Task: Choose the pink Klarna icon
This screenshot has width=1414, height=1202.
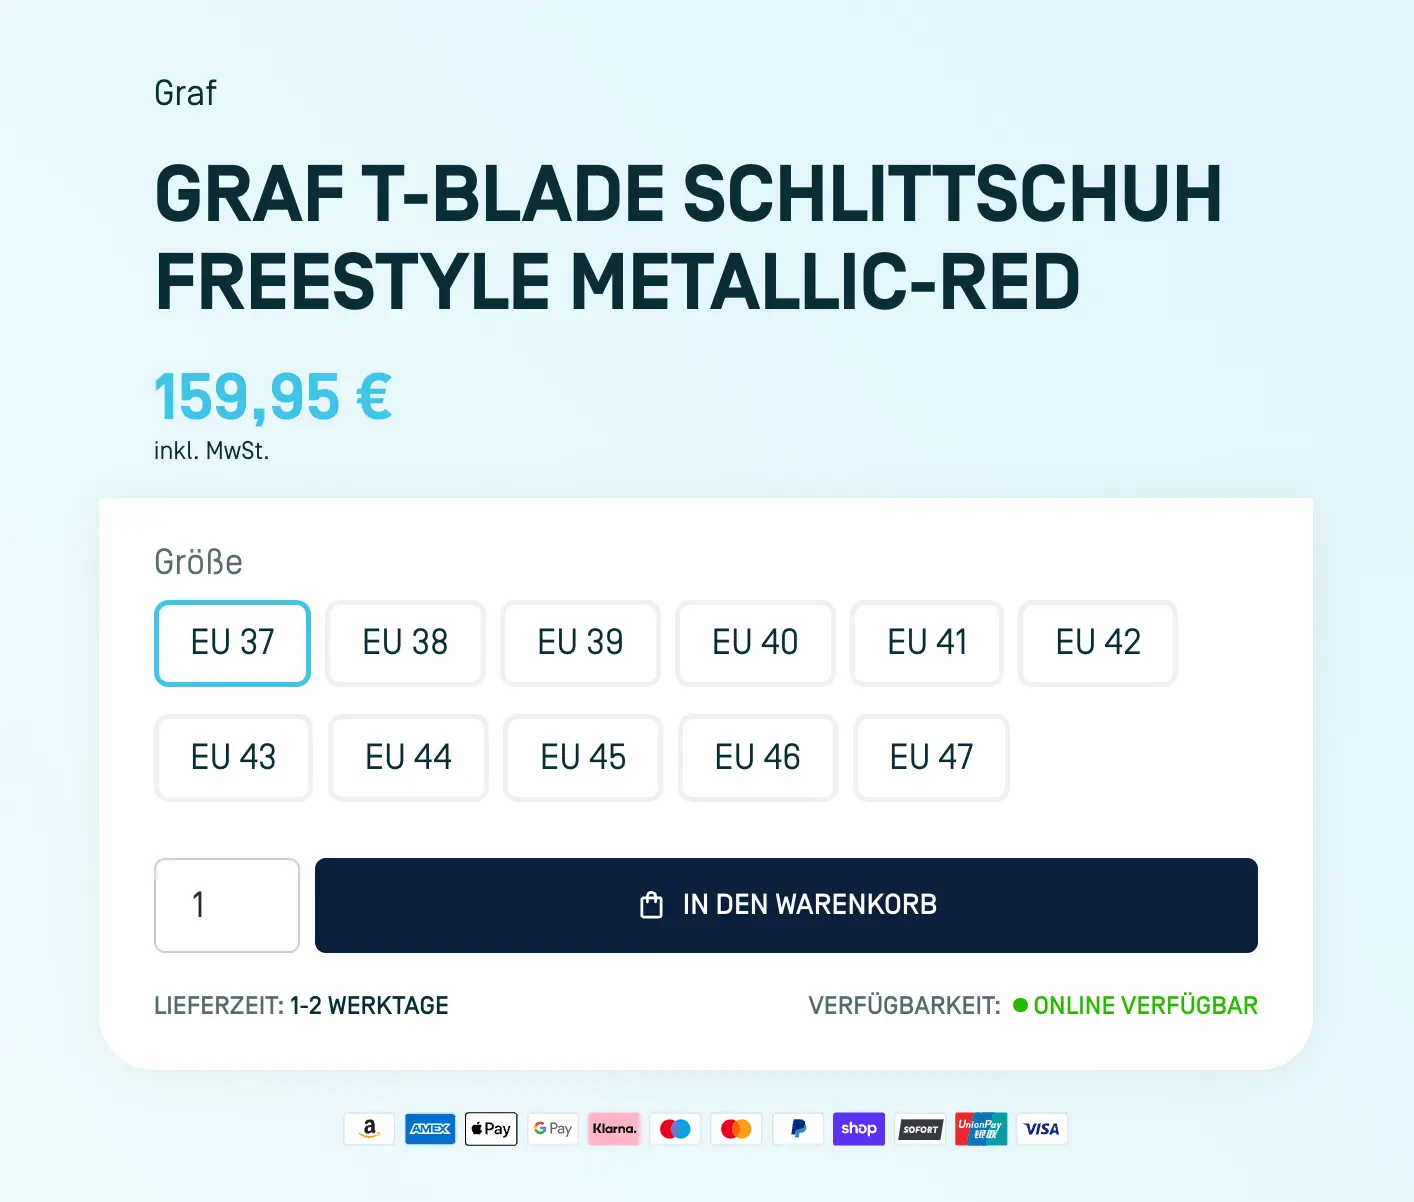Action: point(614,1129)
